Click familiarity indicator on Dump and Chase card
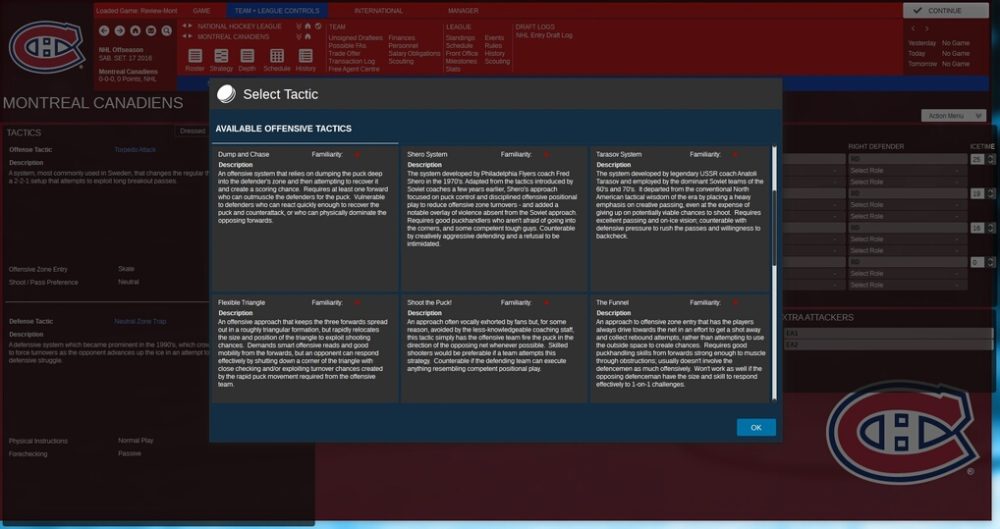The height and width of the screenshot is (529, 1000). [x=357, y=154]
